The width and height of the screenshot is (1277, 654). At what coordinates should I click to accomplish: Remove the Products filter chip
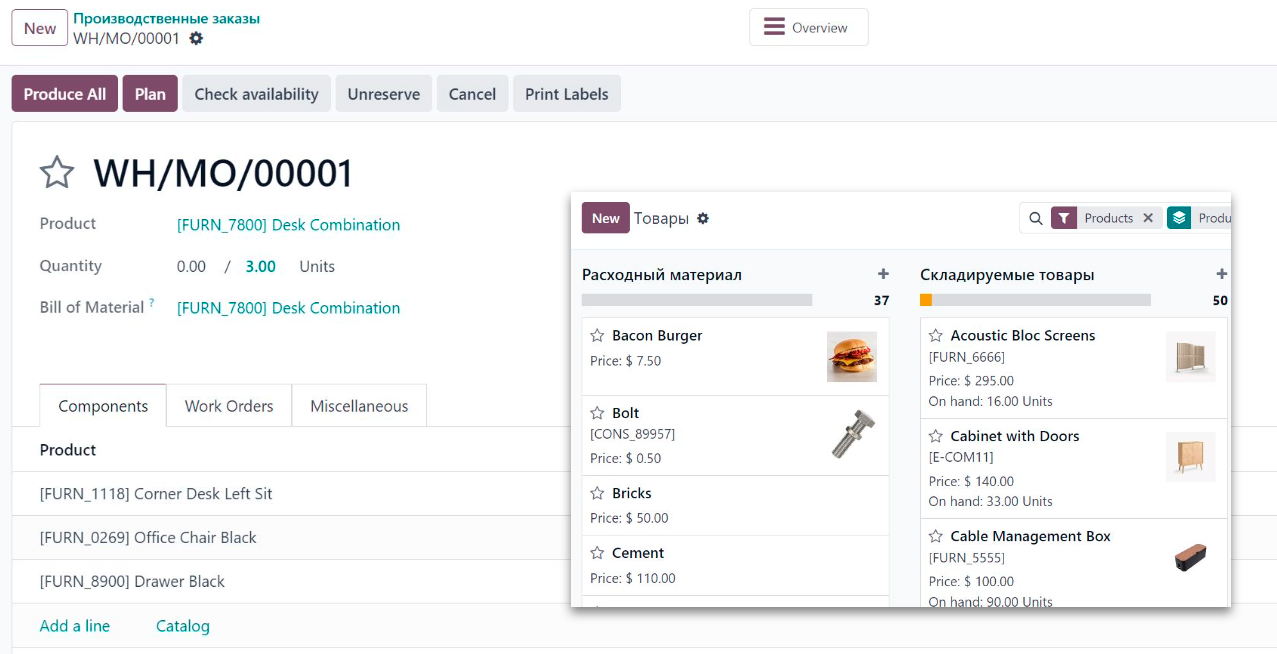tap(1148, 218)
